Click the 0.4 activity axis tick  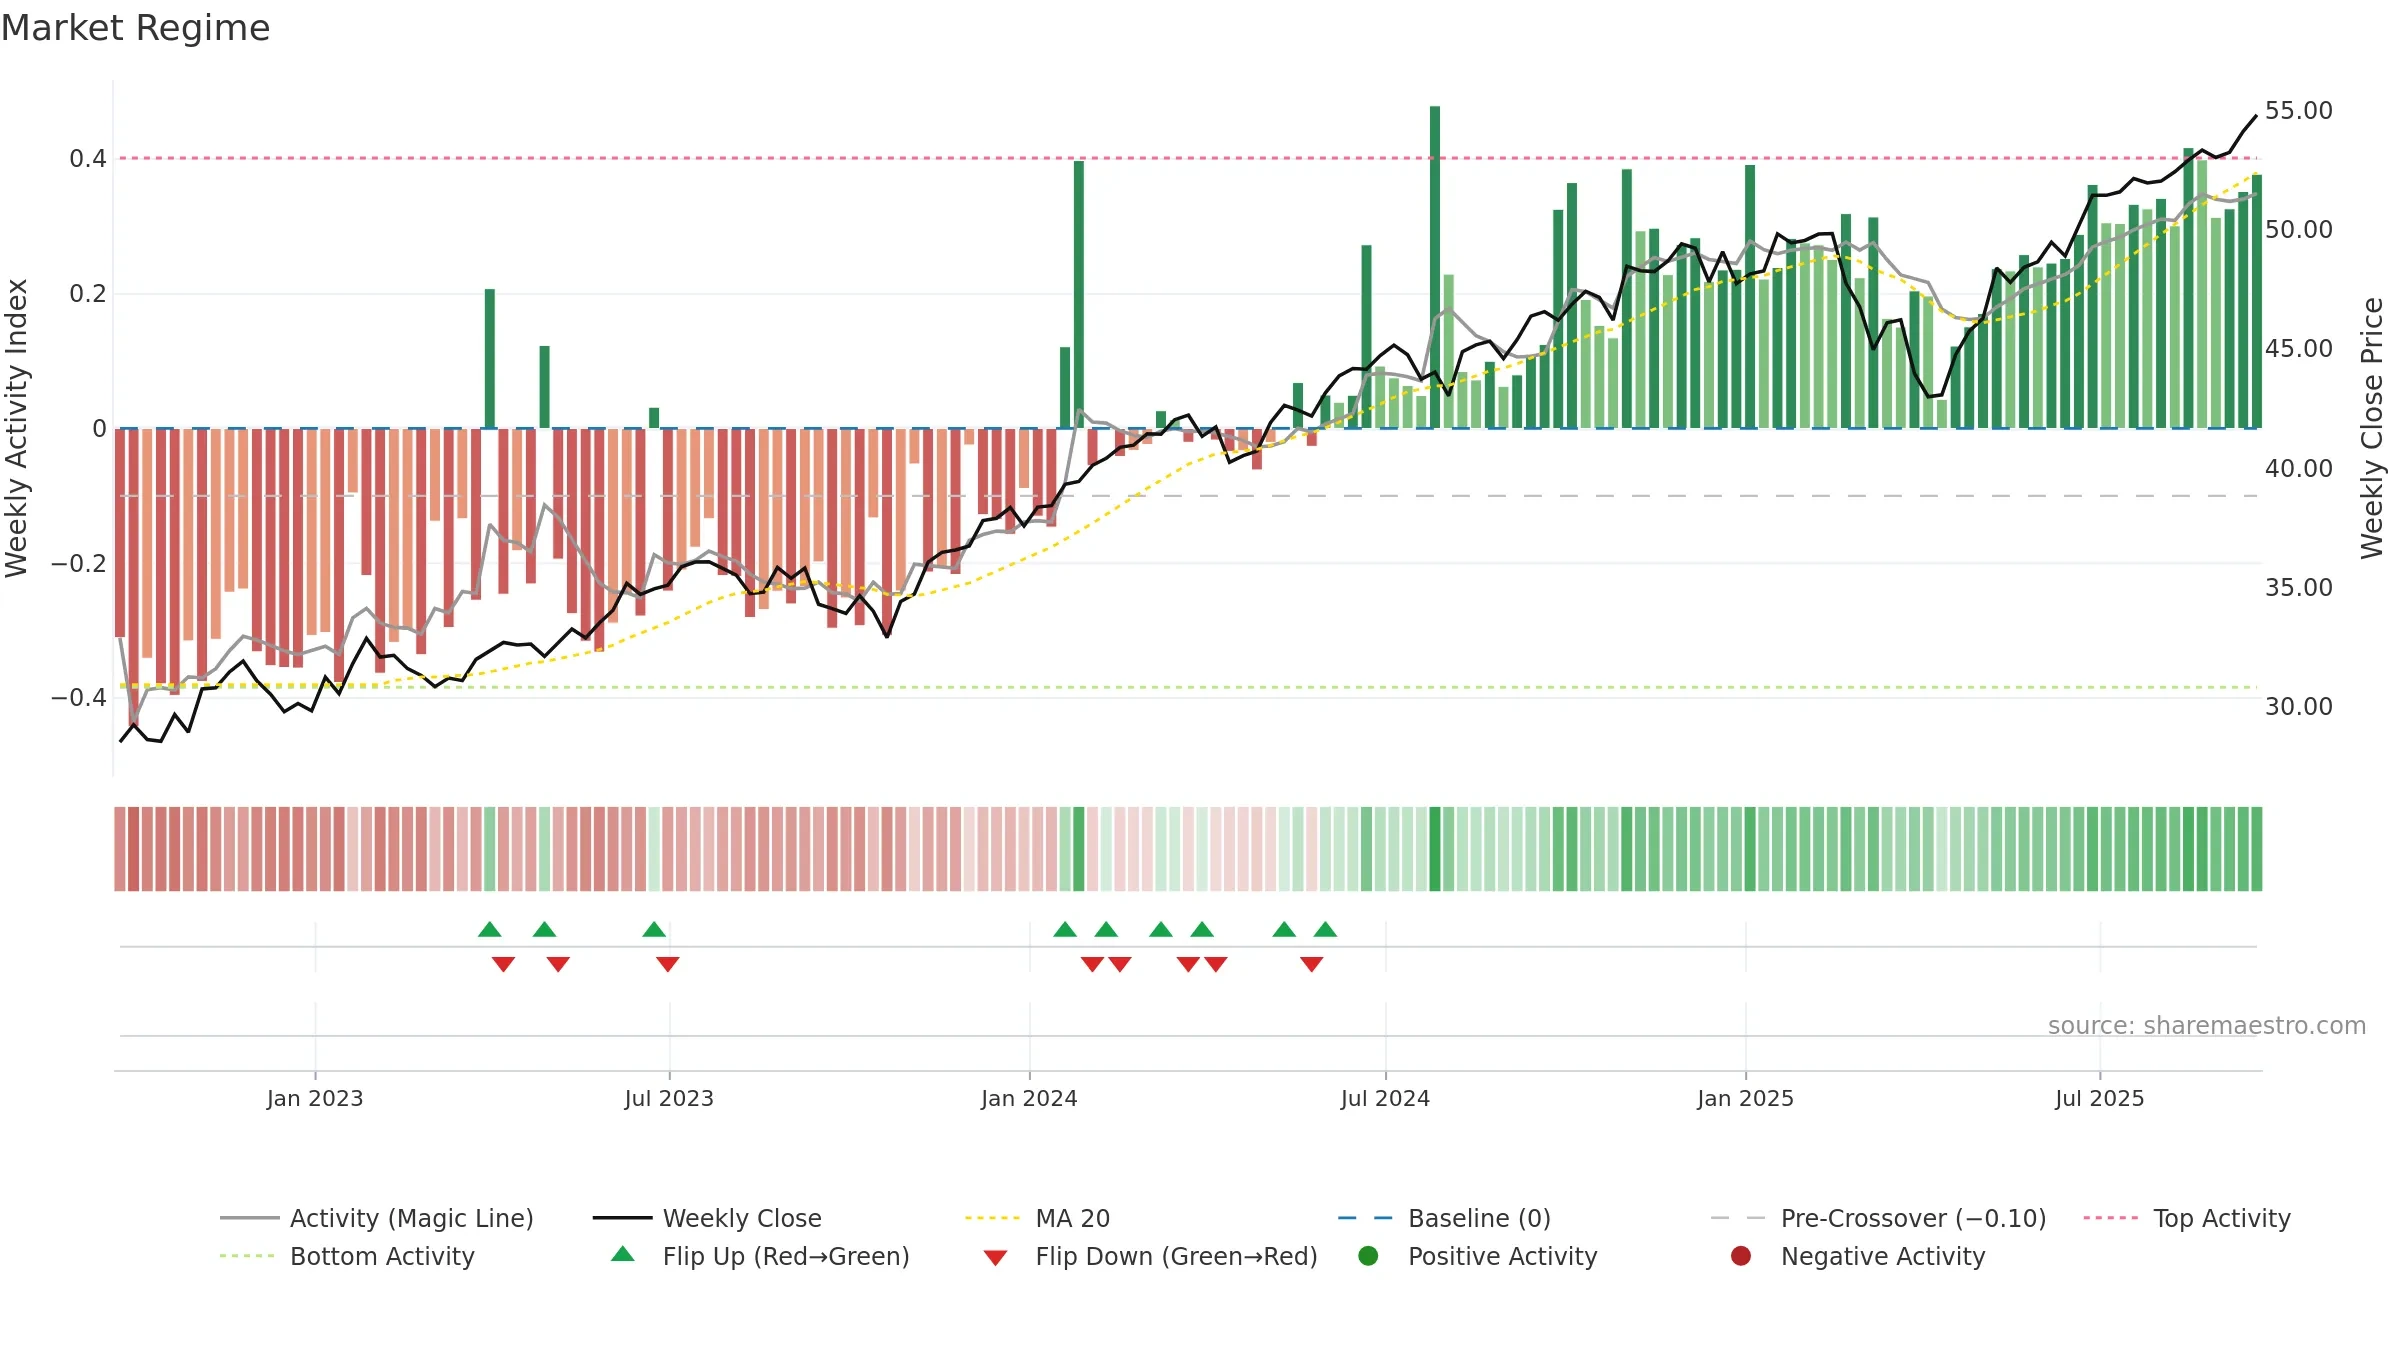(x=88, y=159)
